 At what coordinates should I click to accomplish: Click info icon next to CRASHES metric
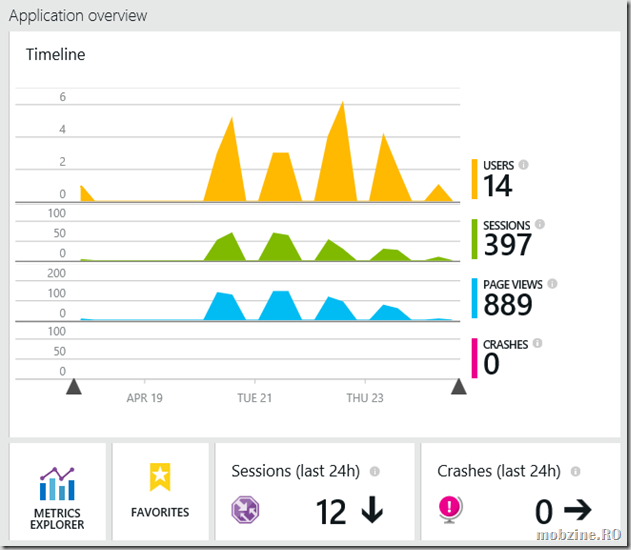click(537, 343)
